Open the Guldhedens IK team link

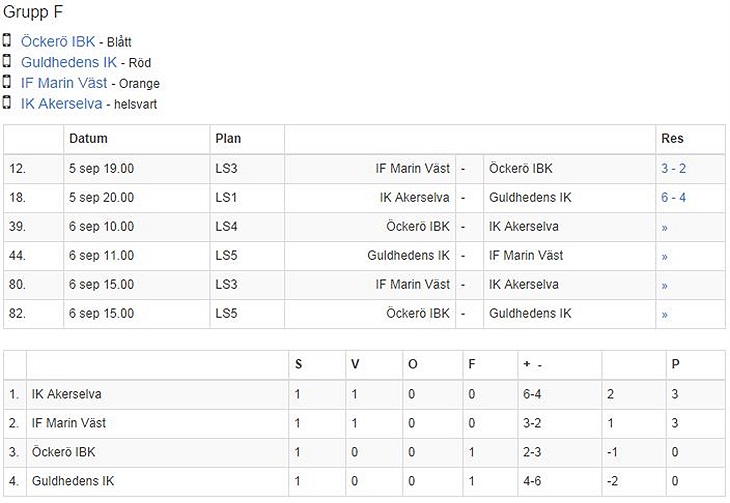69,62
